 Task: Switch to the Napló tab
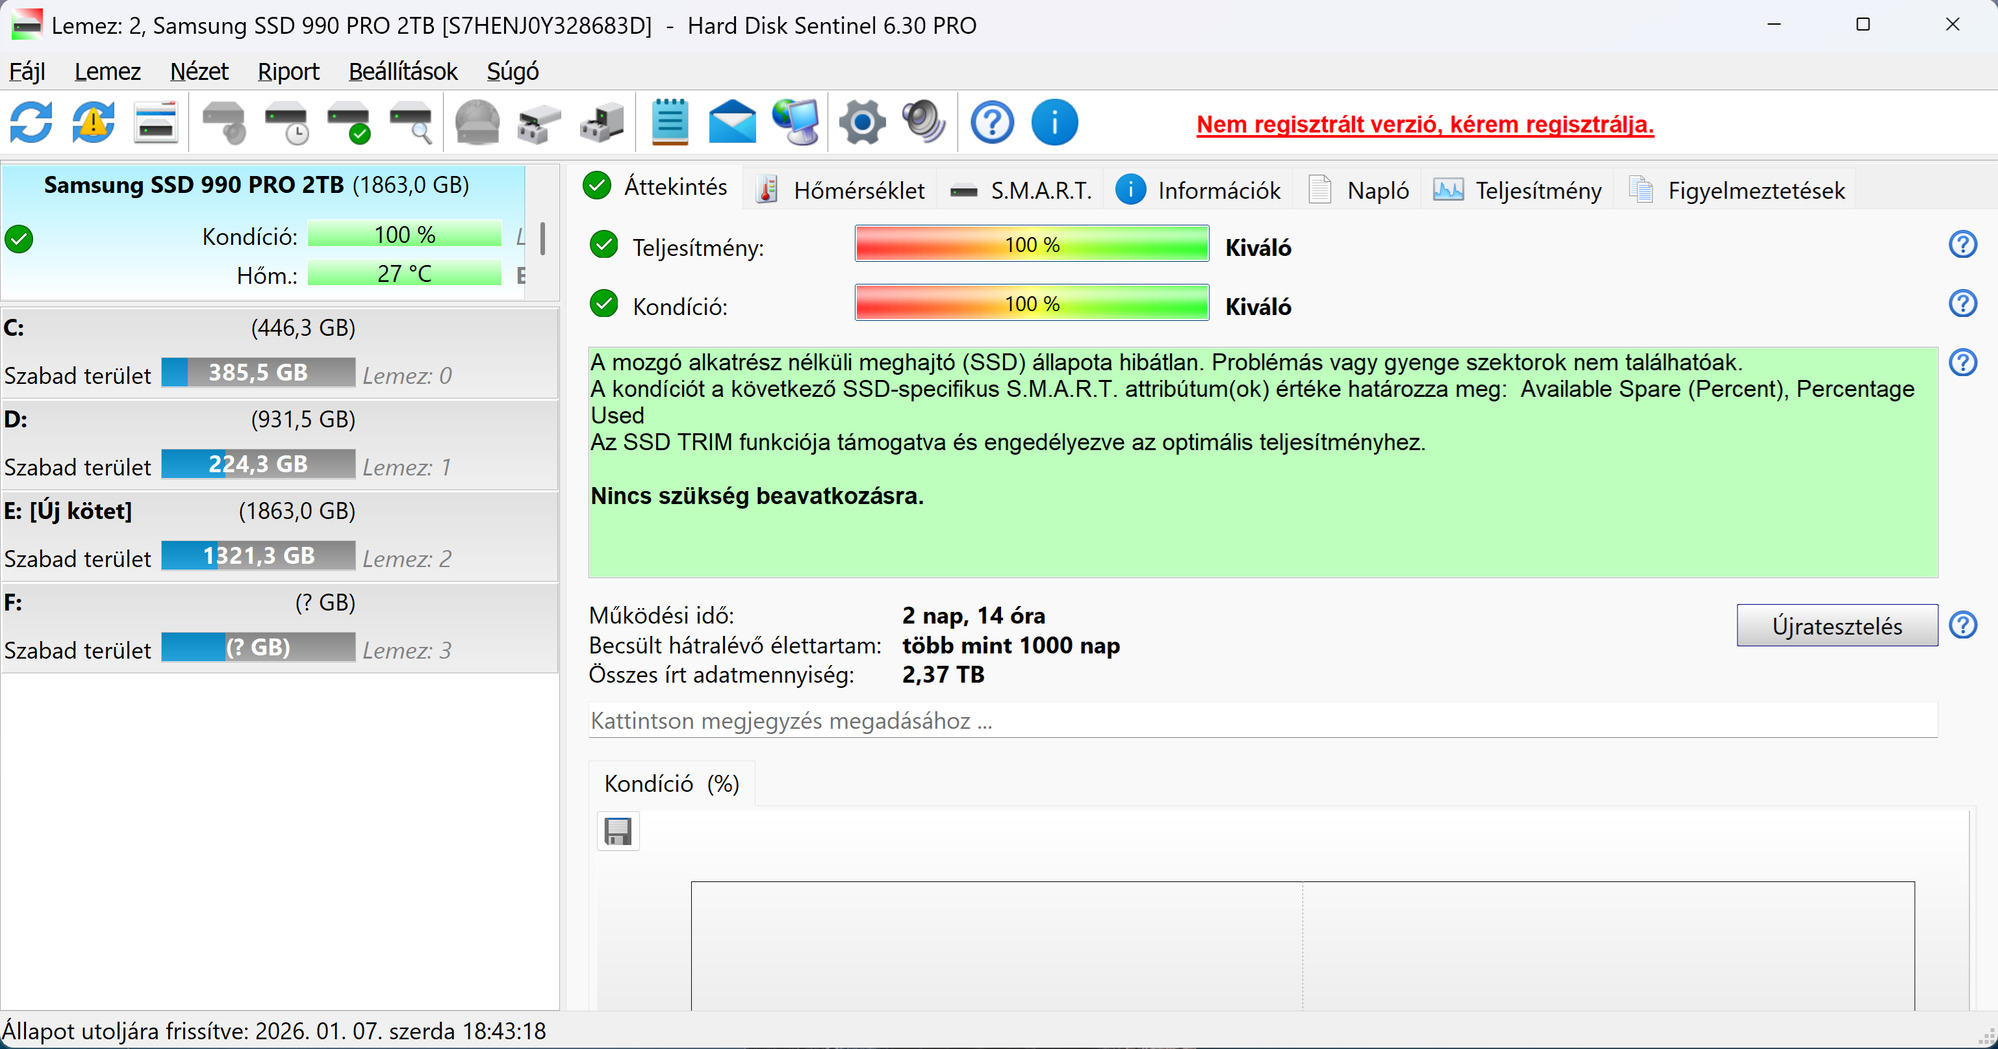1359,190
